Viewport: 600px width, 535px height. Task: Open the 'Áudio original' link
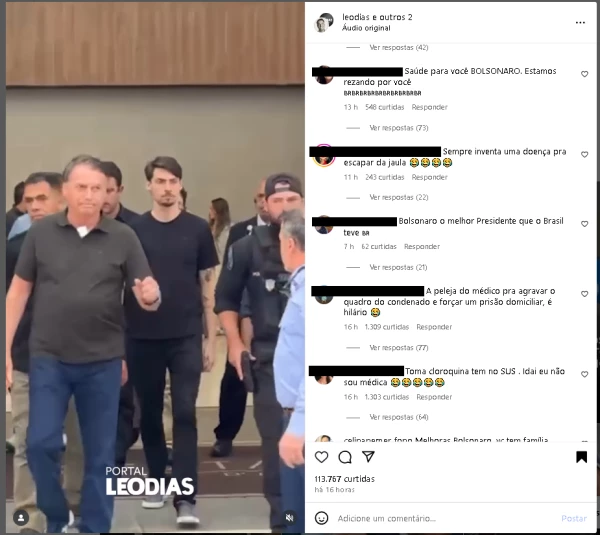click(366, 28)
